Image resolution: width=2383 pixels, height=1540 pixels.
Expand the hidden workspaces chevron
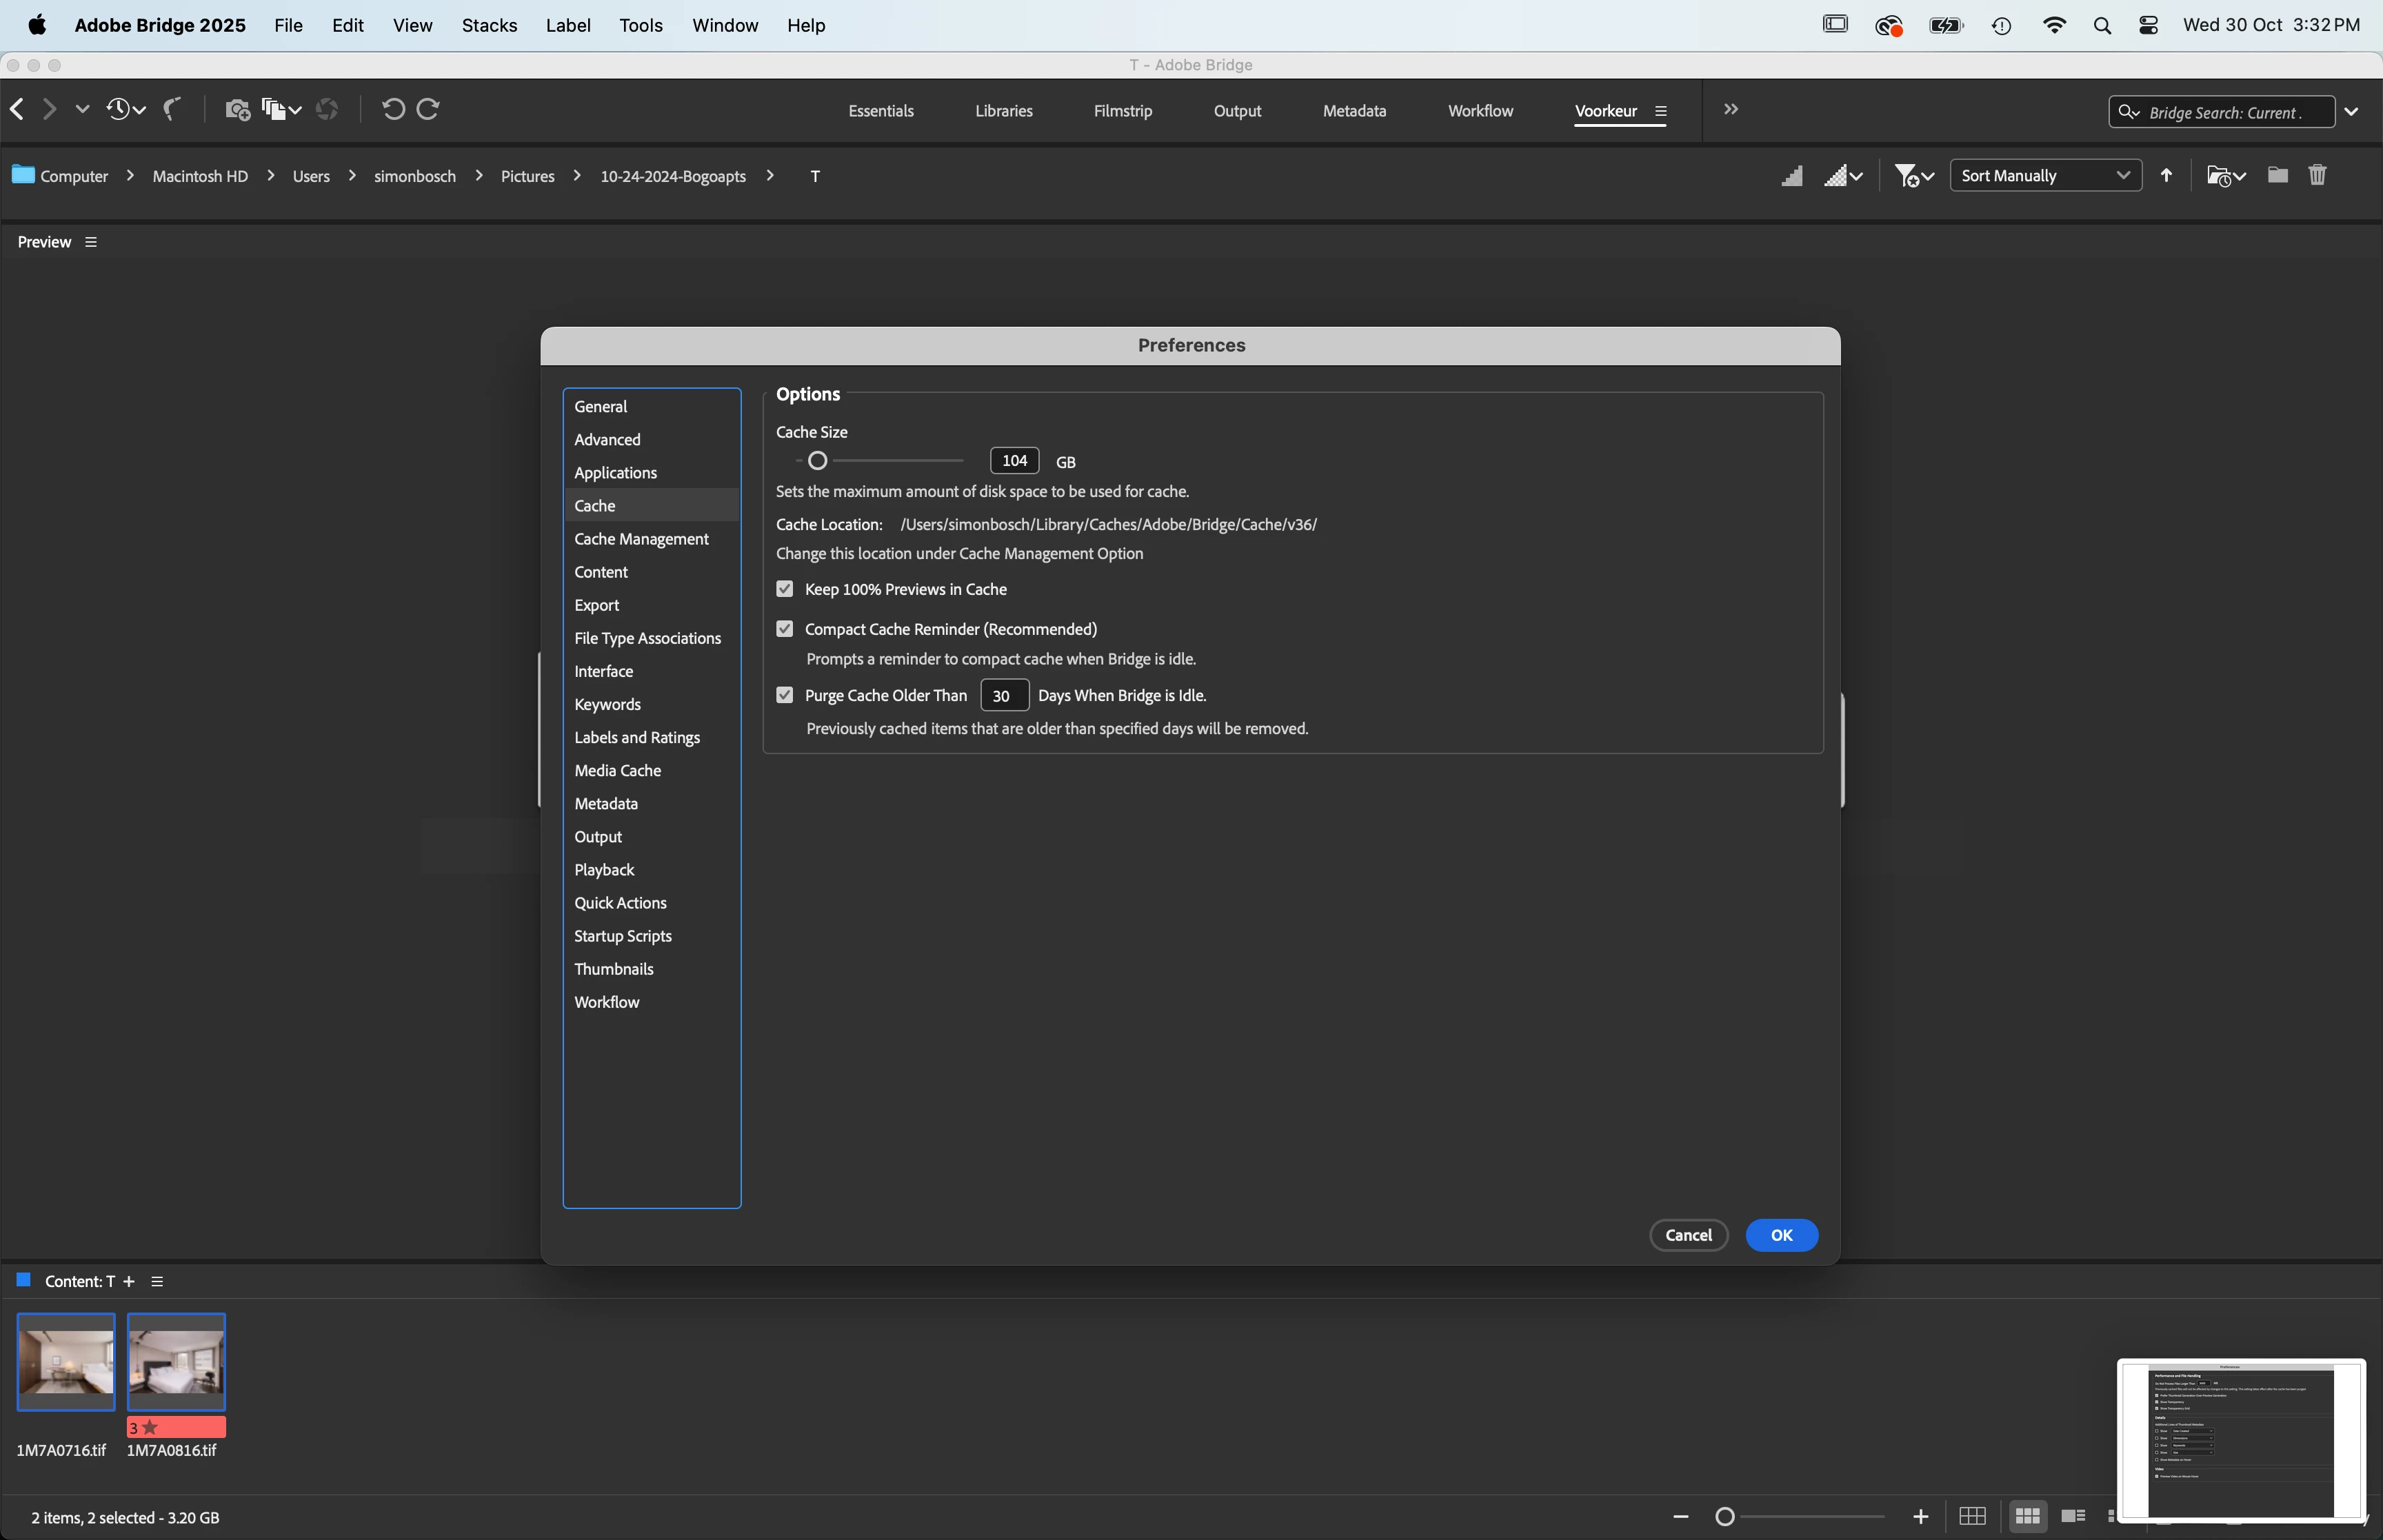(1731, 109)
